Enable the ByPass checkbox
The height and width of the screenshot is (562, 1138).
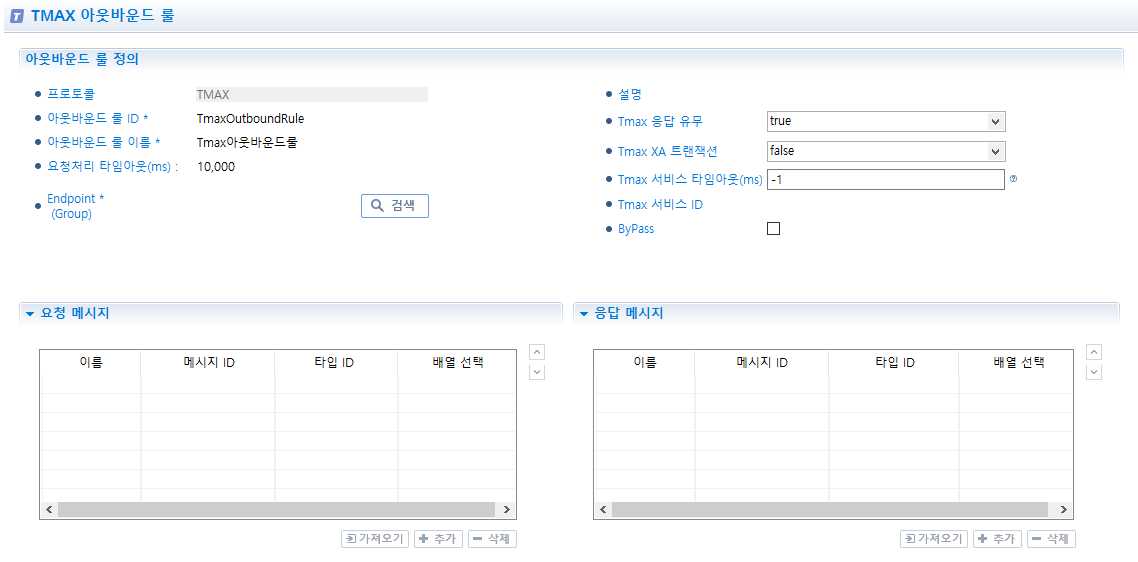coord(774,229)
